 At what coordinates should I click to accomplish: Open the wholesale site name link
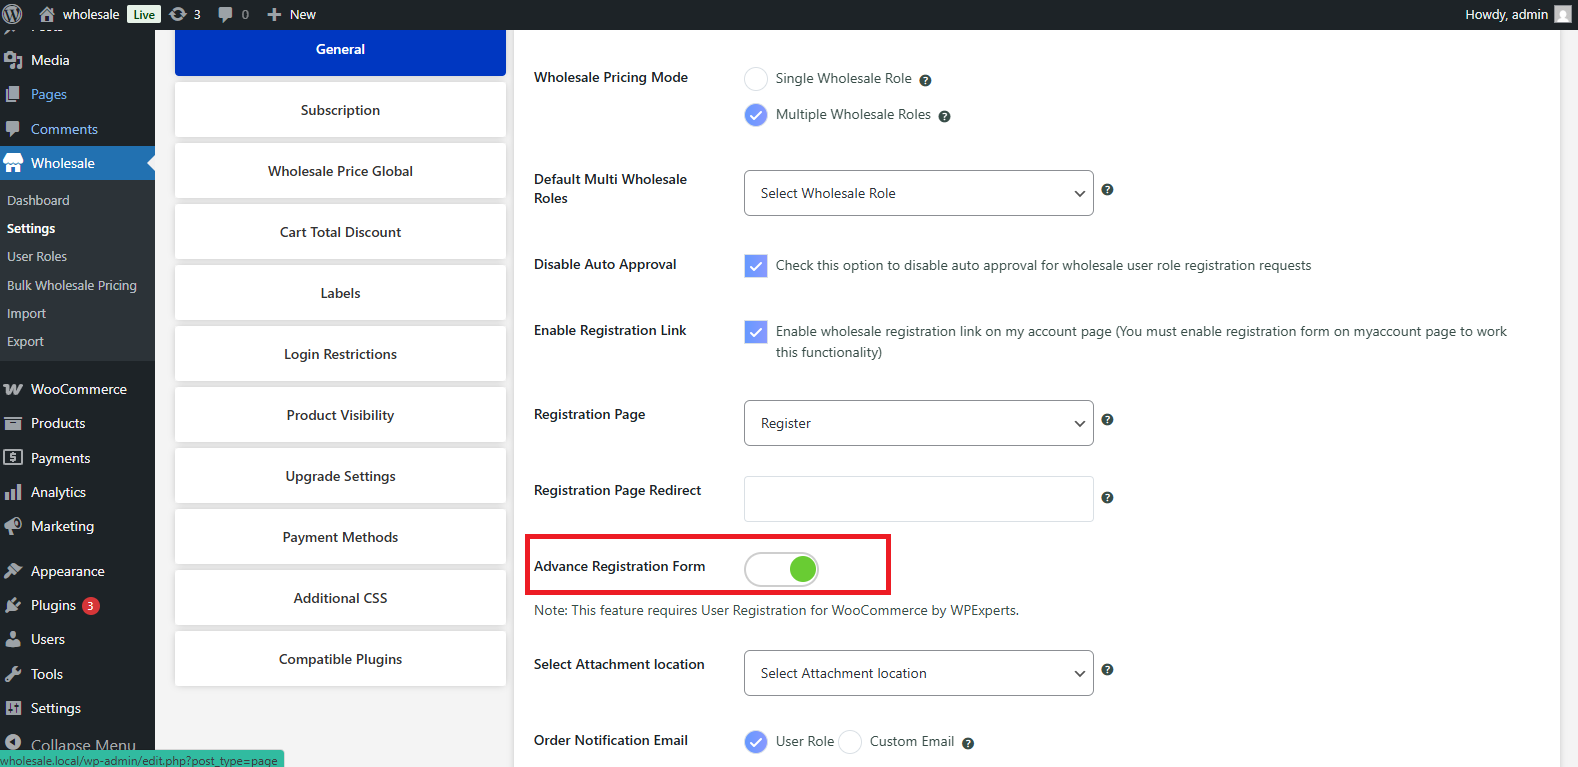click(91, 14)
